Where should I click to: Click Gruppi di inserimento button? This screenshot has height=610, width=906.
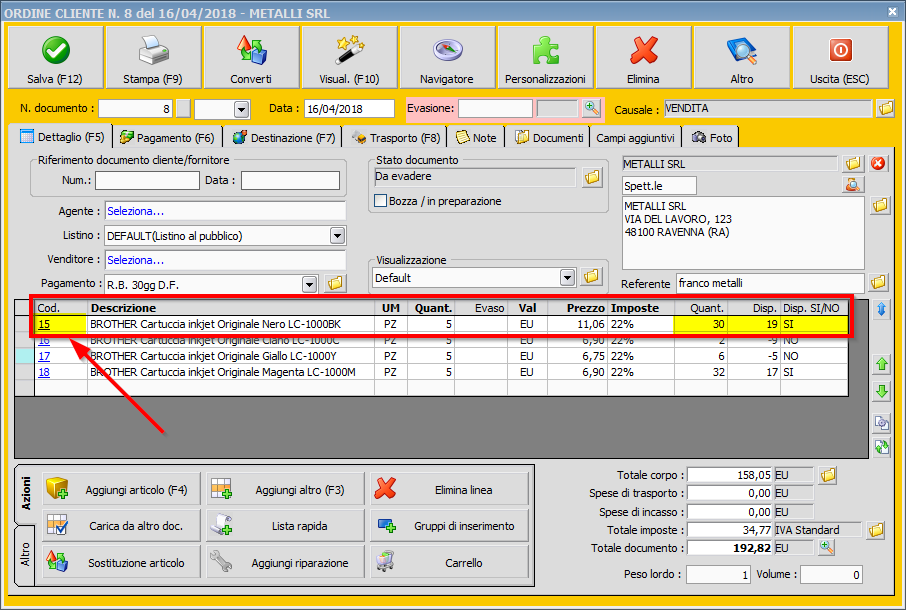[450, 526]
